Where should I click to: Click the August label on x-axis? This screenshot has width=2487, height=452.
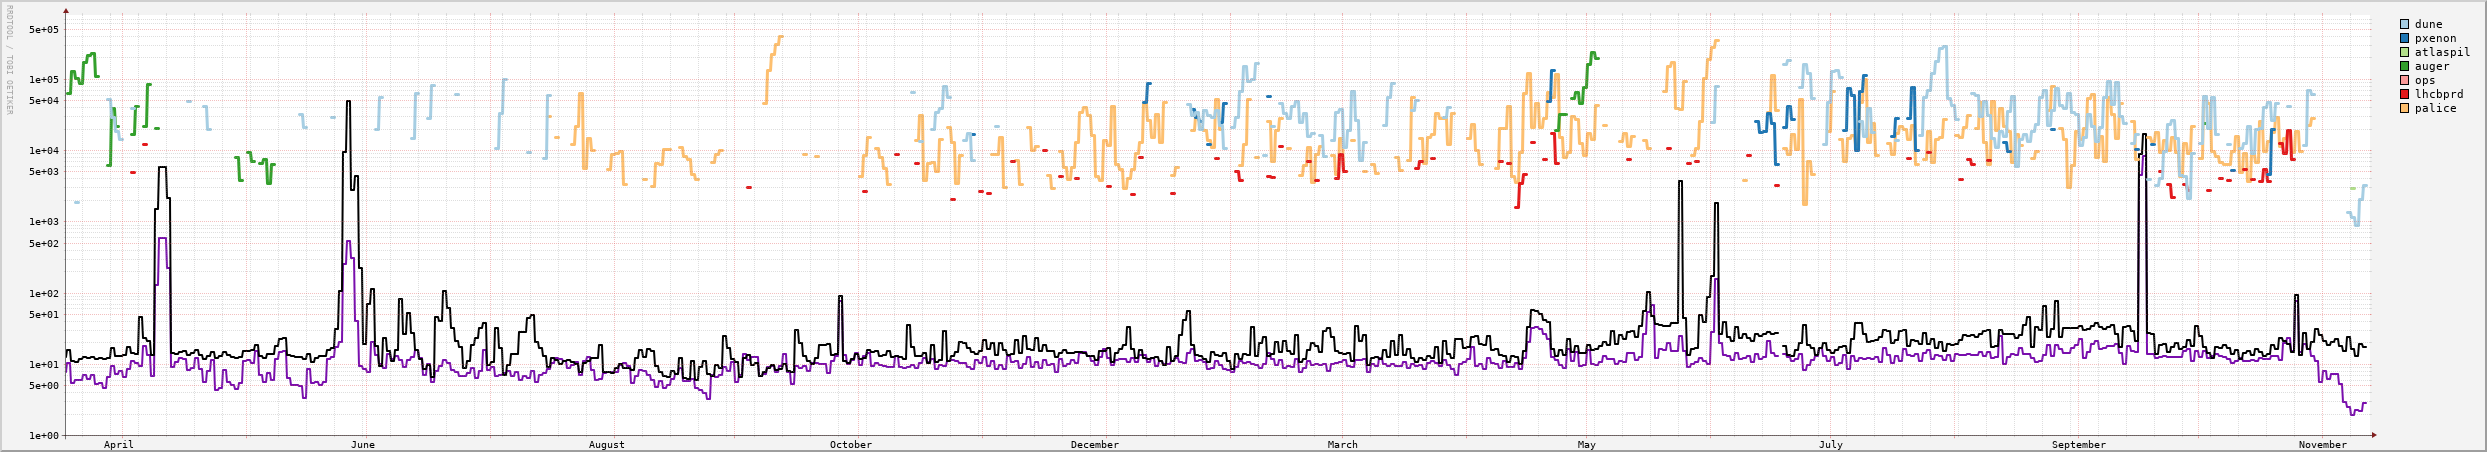(607, 445)
